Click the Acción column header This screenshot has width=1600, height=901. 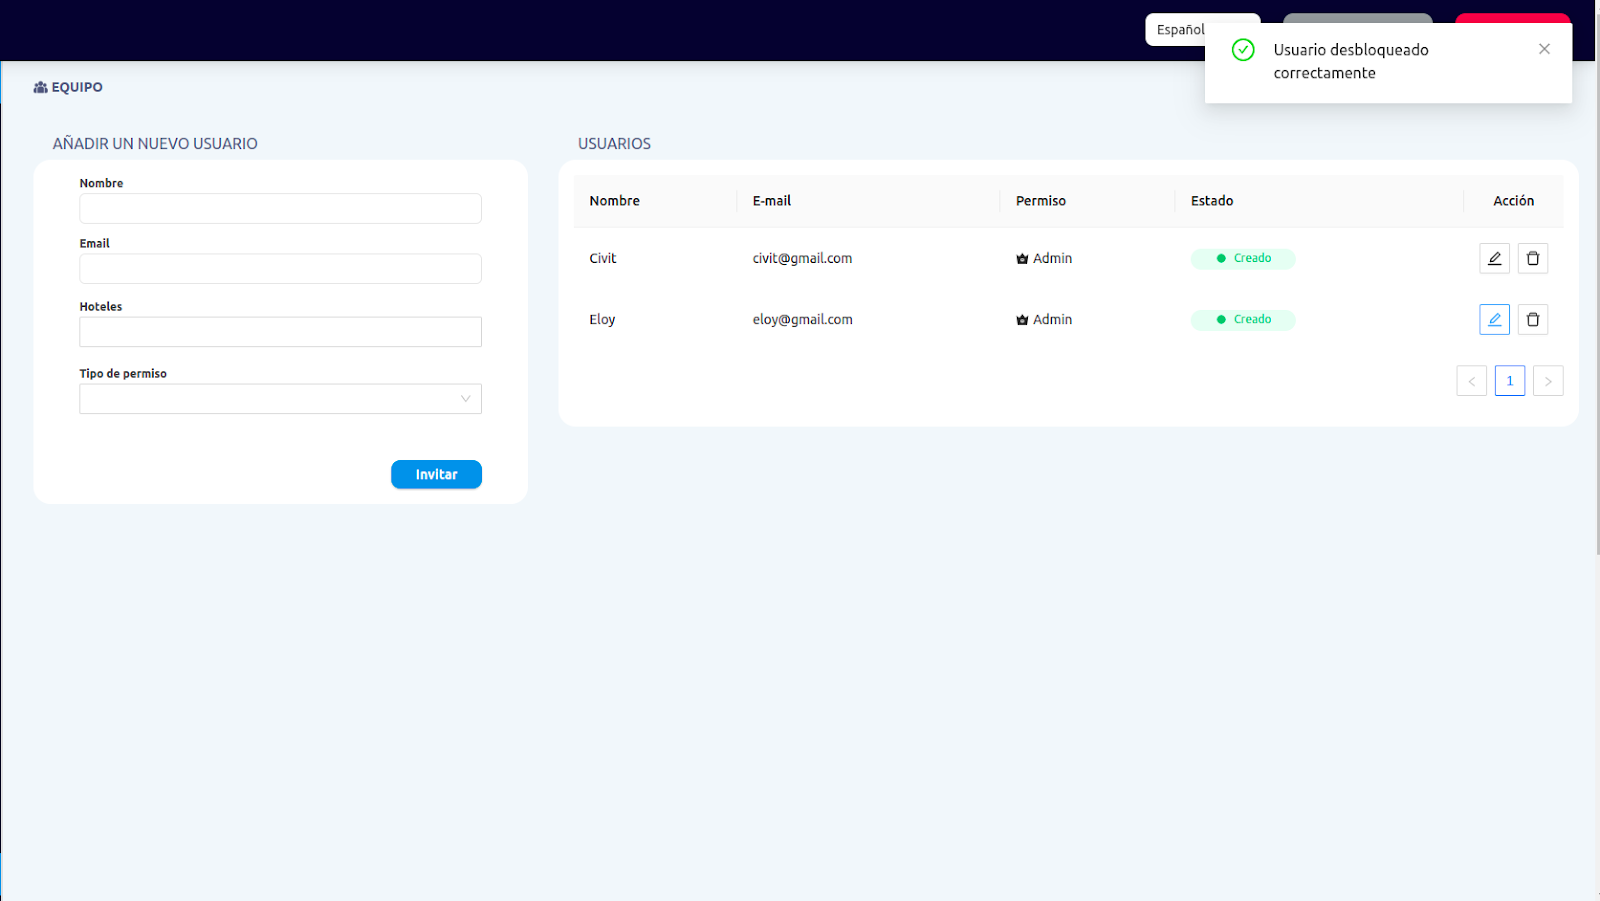(x=1513, y=201)
